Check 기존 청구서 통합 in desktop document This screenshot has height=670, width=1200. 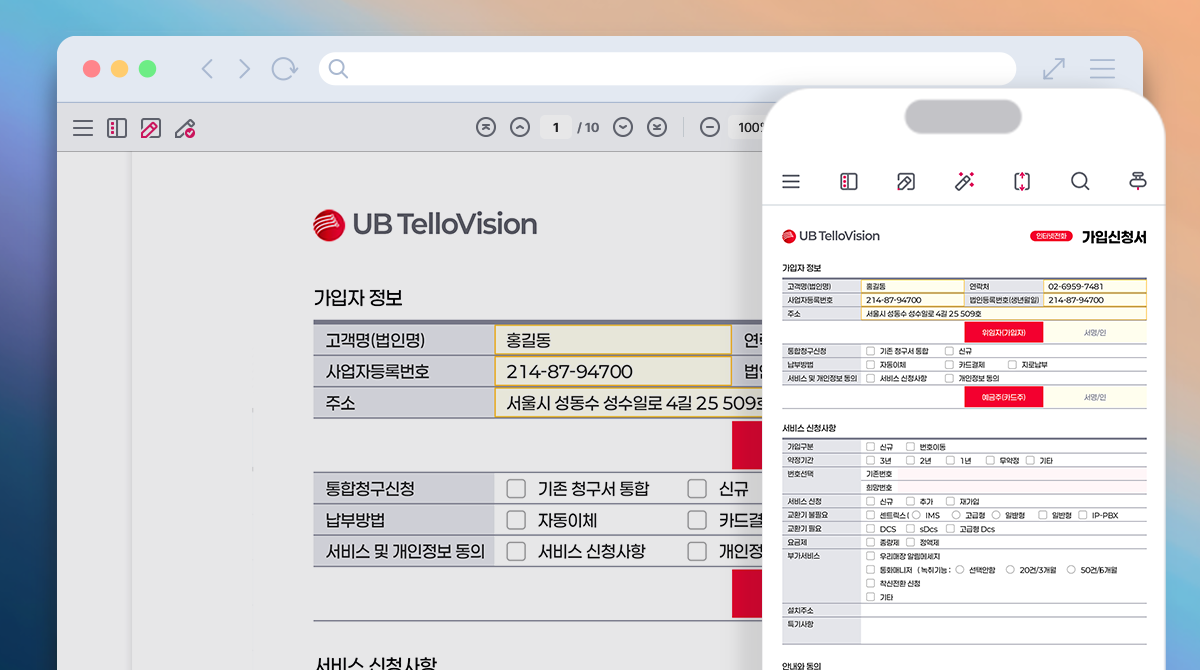coord(516,489)
